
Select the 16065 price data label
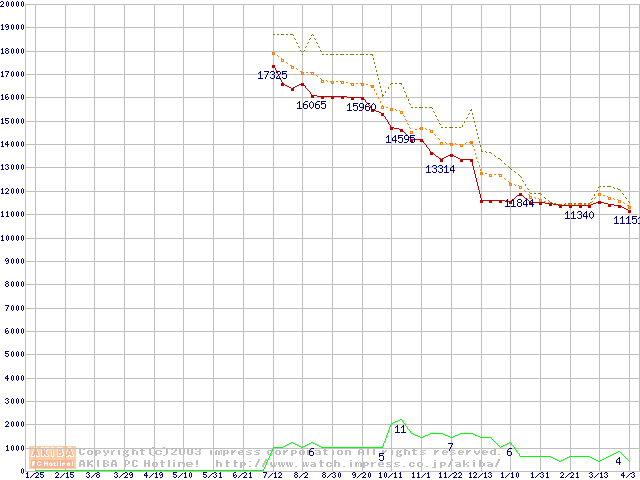(x=311, y=105)
